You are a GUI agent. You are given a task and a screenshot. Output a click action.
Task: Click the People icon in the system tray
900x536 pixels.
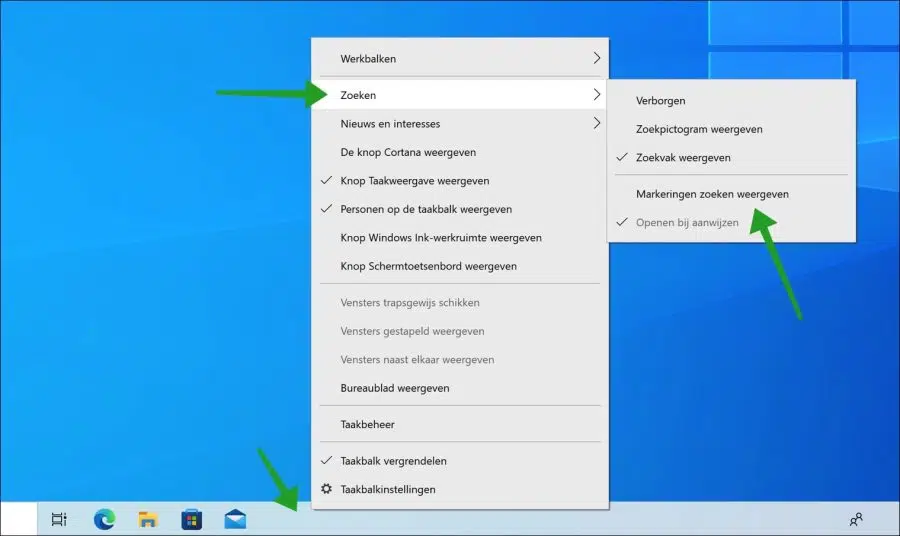pos(856,519)
